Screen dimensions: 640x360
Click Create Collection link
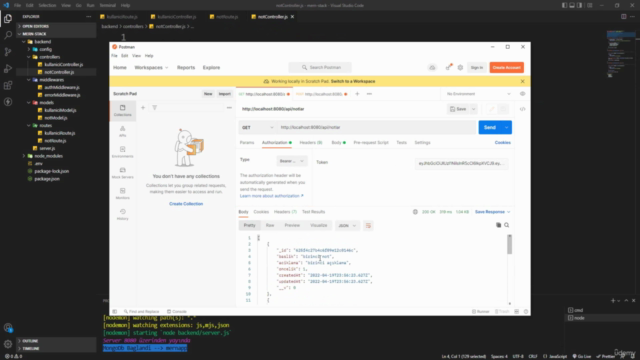click(186, 204)
